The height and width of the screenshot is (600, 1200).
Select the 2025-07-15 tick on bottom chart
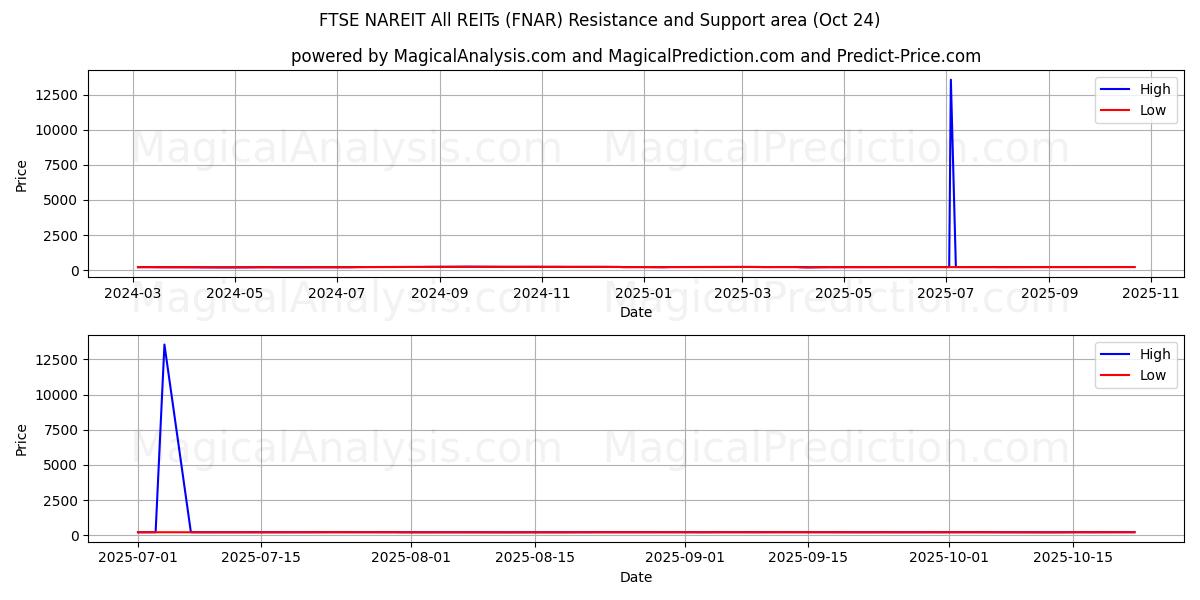point(261,558)
